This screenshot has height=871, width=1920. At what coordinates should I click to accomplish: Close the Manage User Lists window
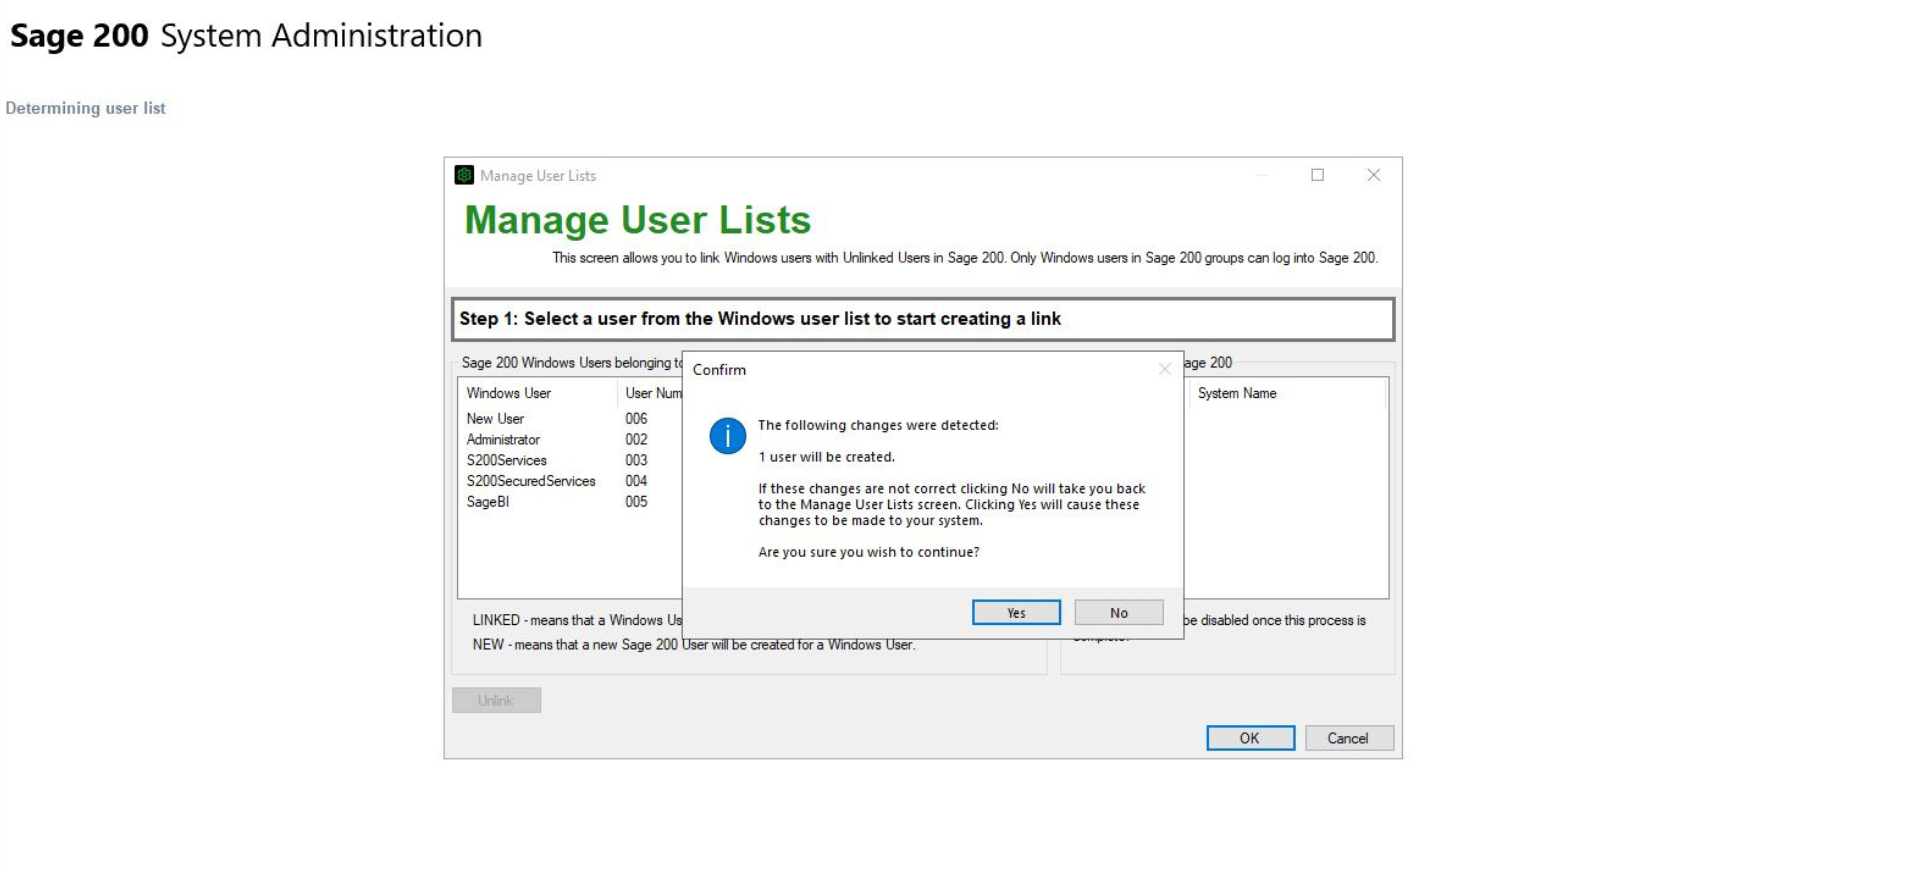1373,175
